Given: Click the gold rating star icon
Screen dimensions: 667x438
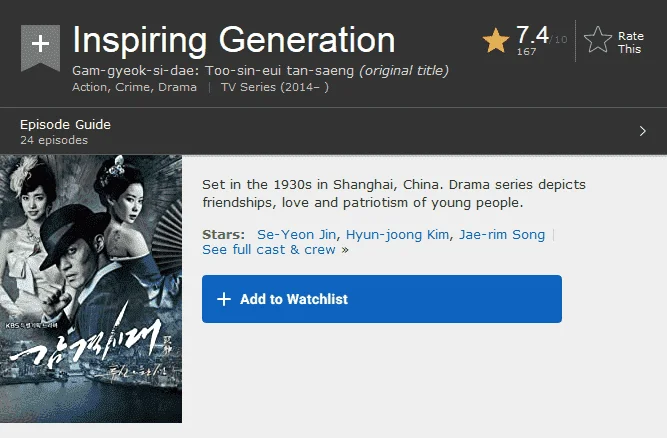Looking at the screenshot, I should coord(496,40).
